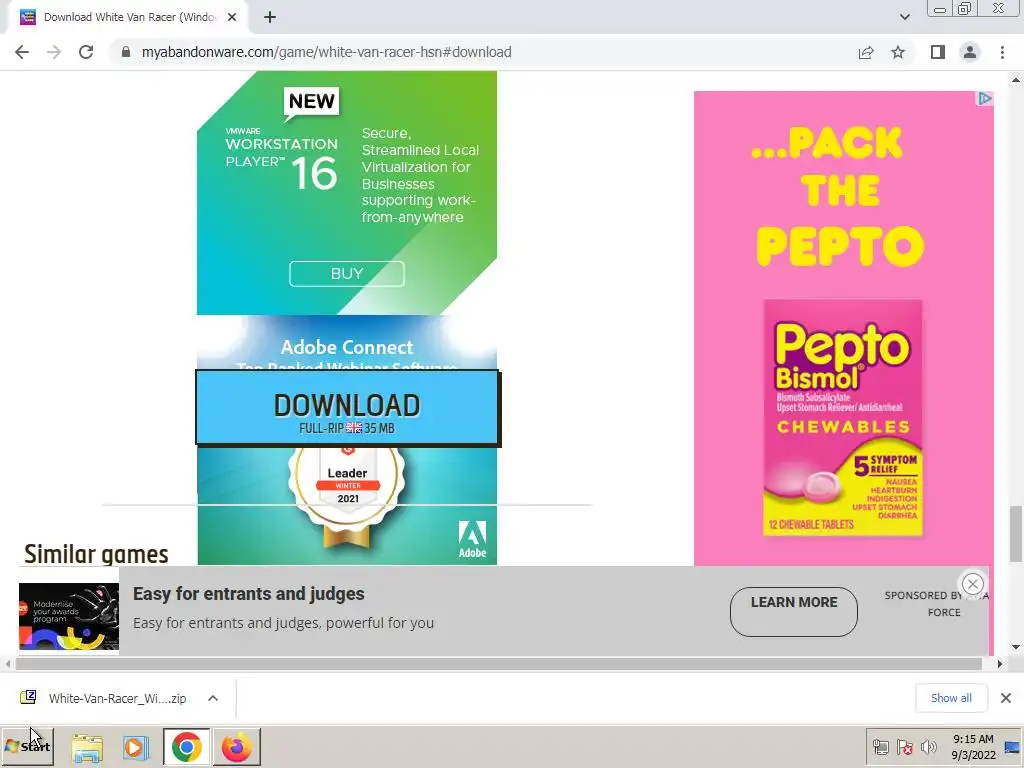Open the browser side panel

coord(938,52)
